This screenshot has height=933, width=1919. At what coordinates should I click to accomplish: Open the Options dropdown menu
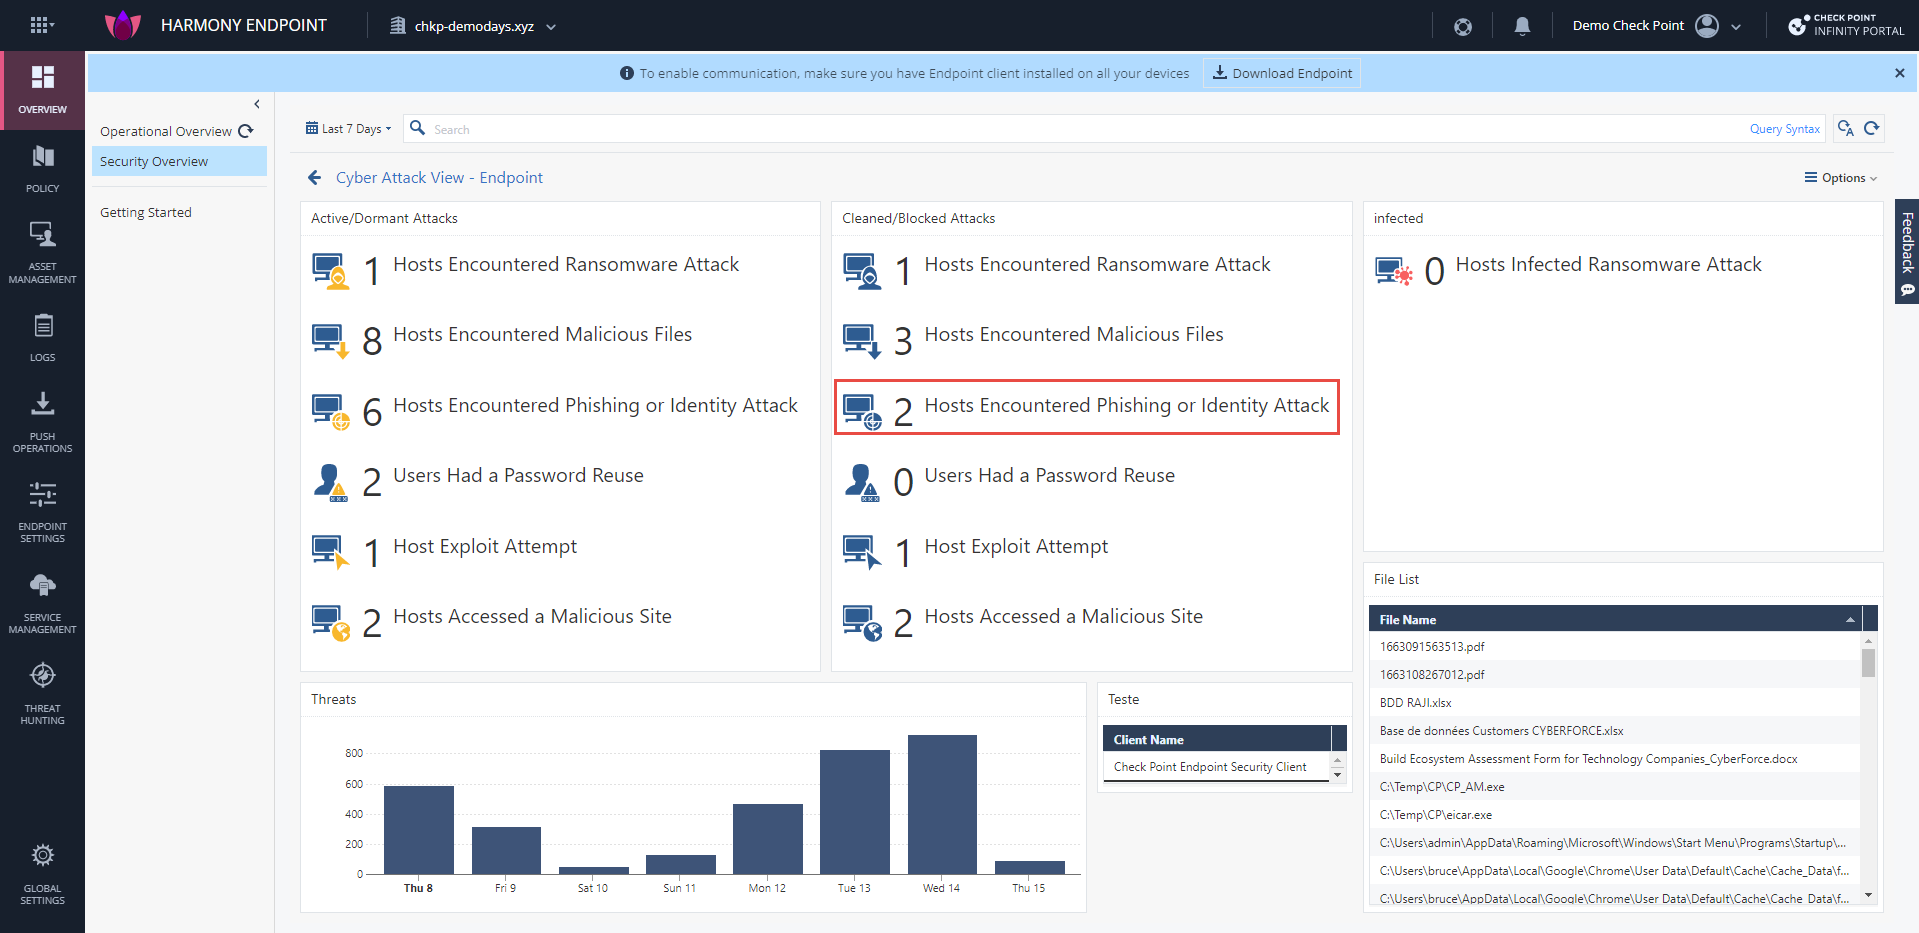tap(1841, 177)
